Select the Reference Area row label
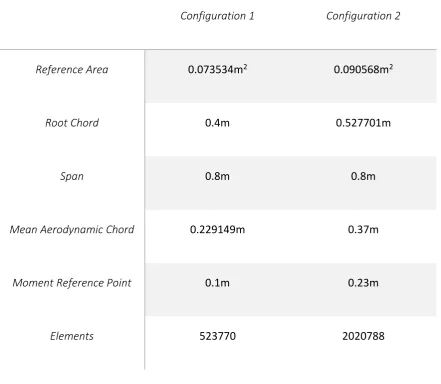 pyautogui.click(x=72, y=69)
